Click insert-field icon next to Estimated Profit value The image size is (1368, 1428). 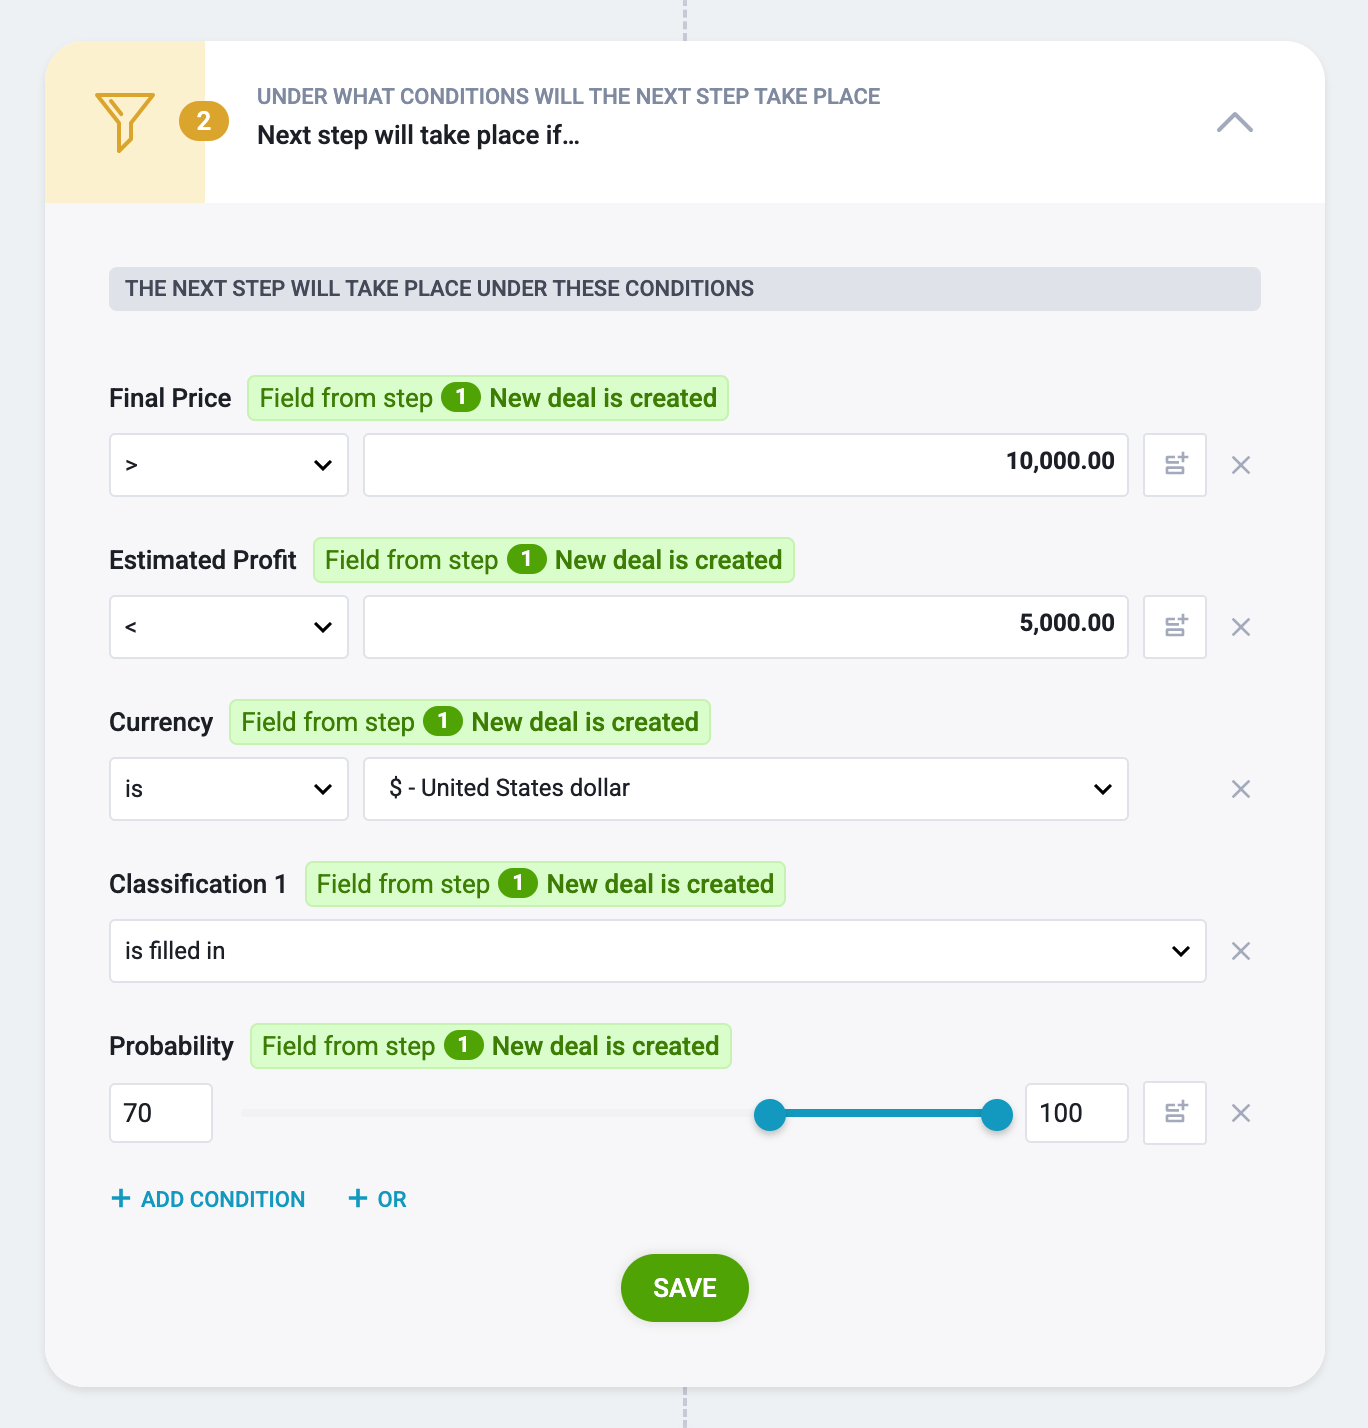tap(1175, 627)
